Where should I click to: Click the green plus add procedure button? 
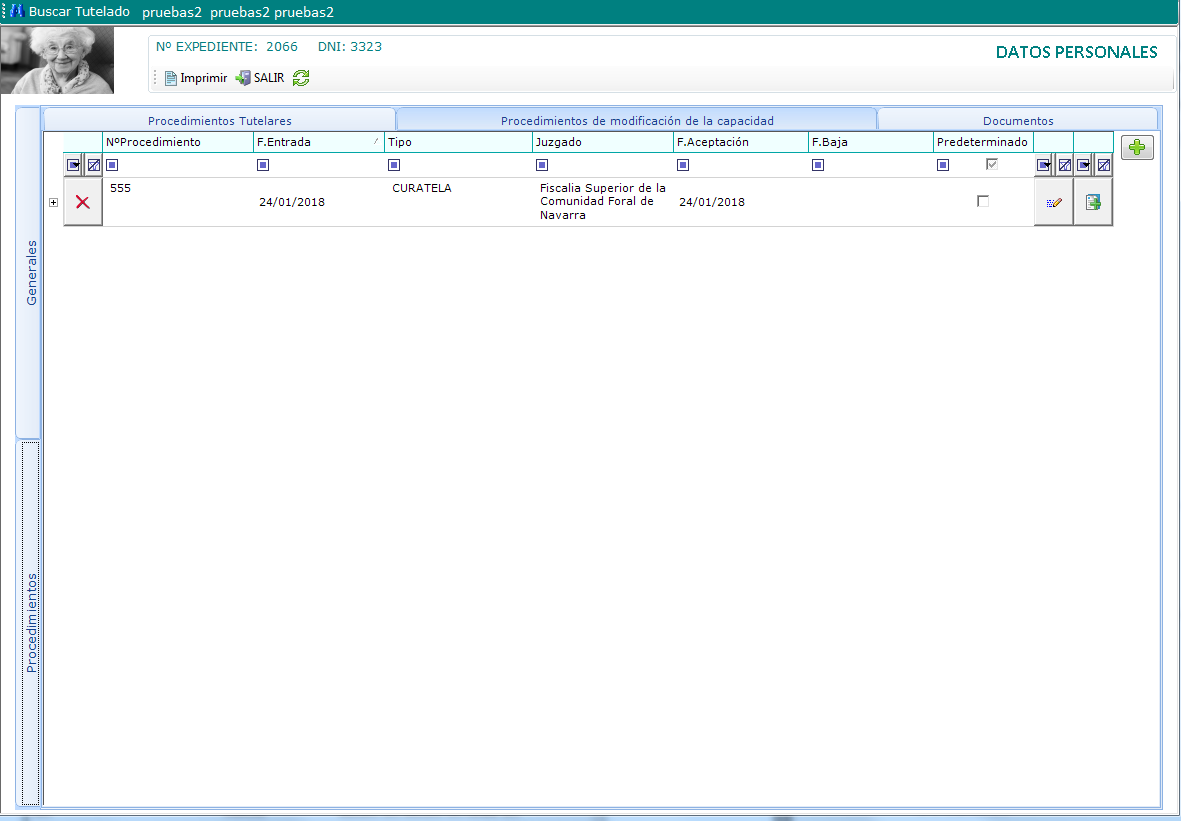pyautogui.click(x=1137, y=148)
